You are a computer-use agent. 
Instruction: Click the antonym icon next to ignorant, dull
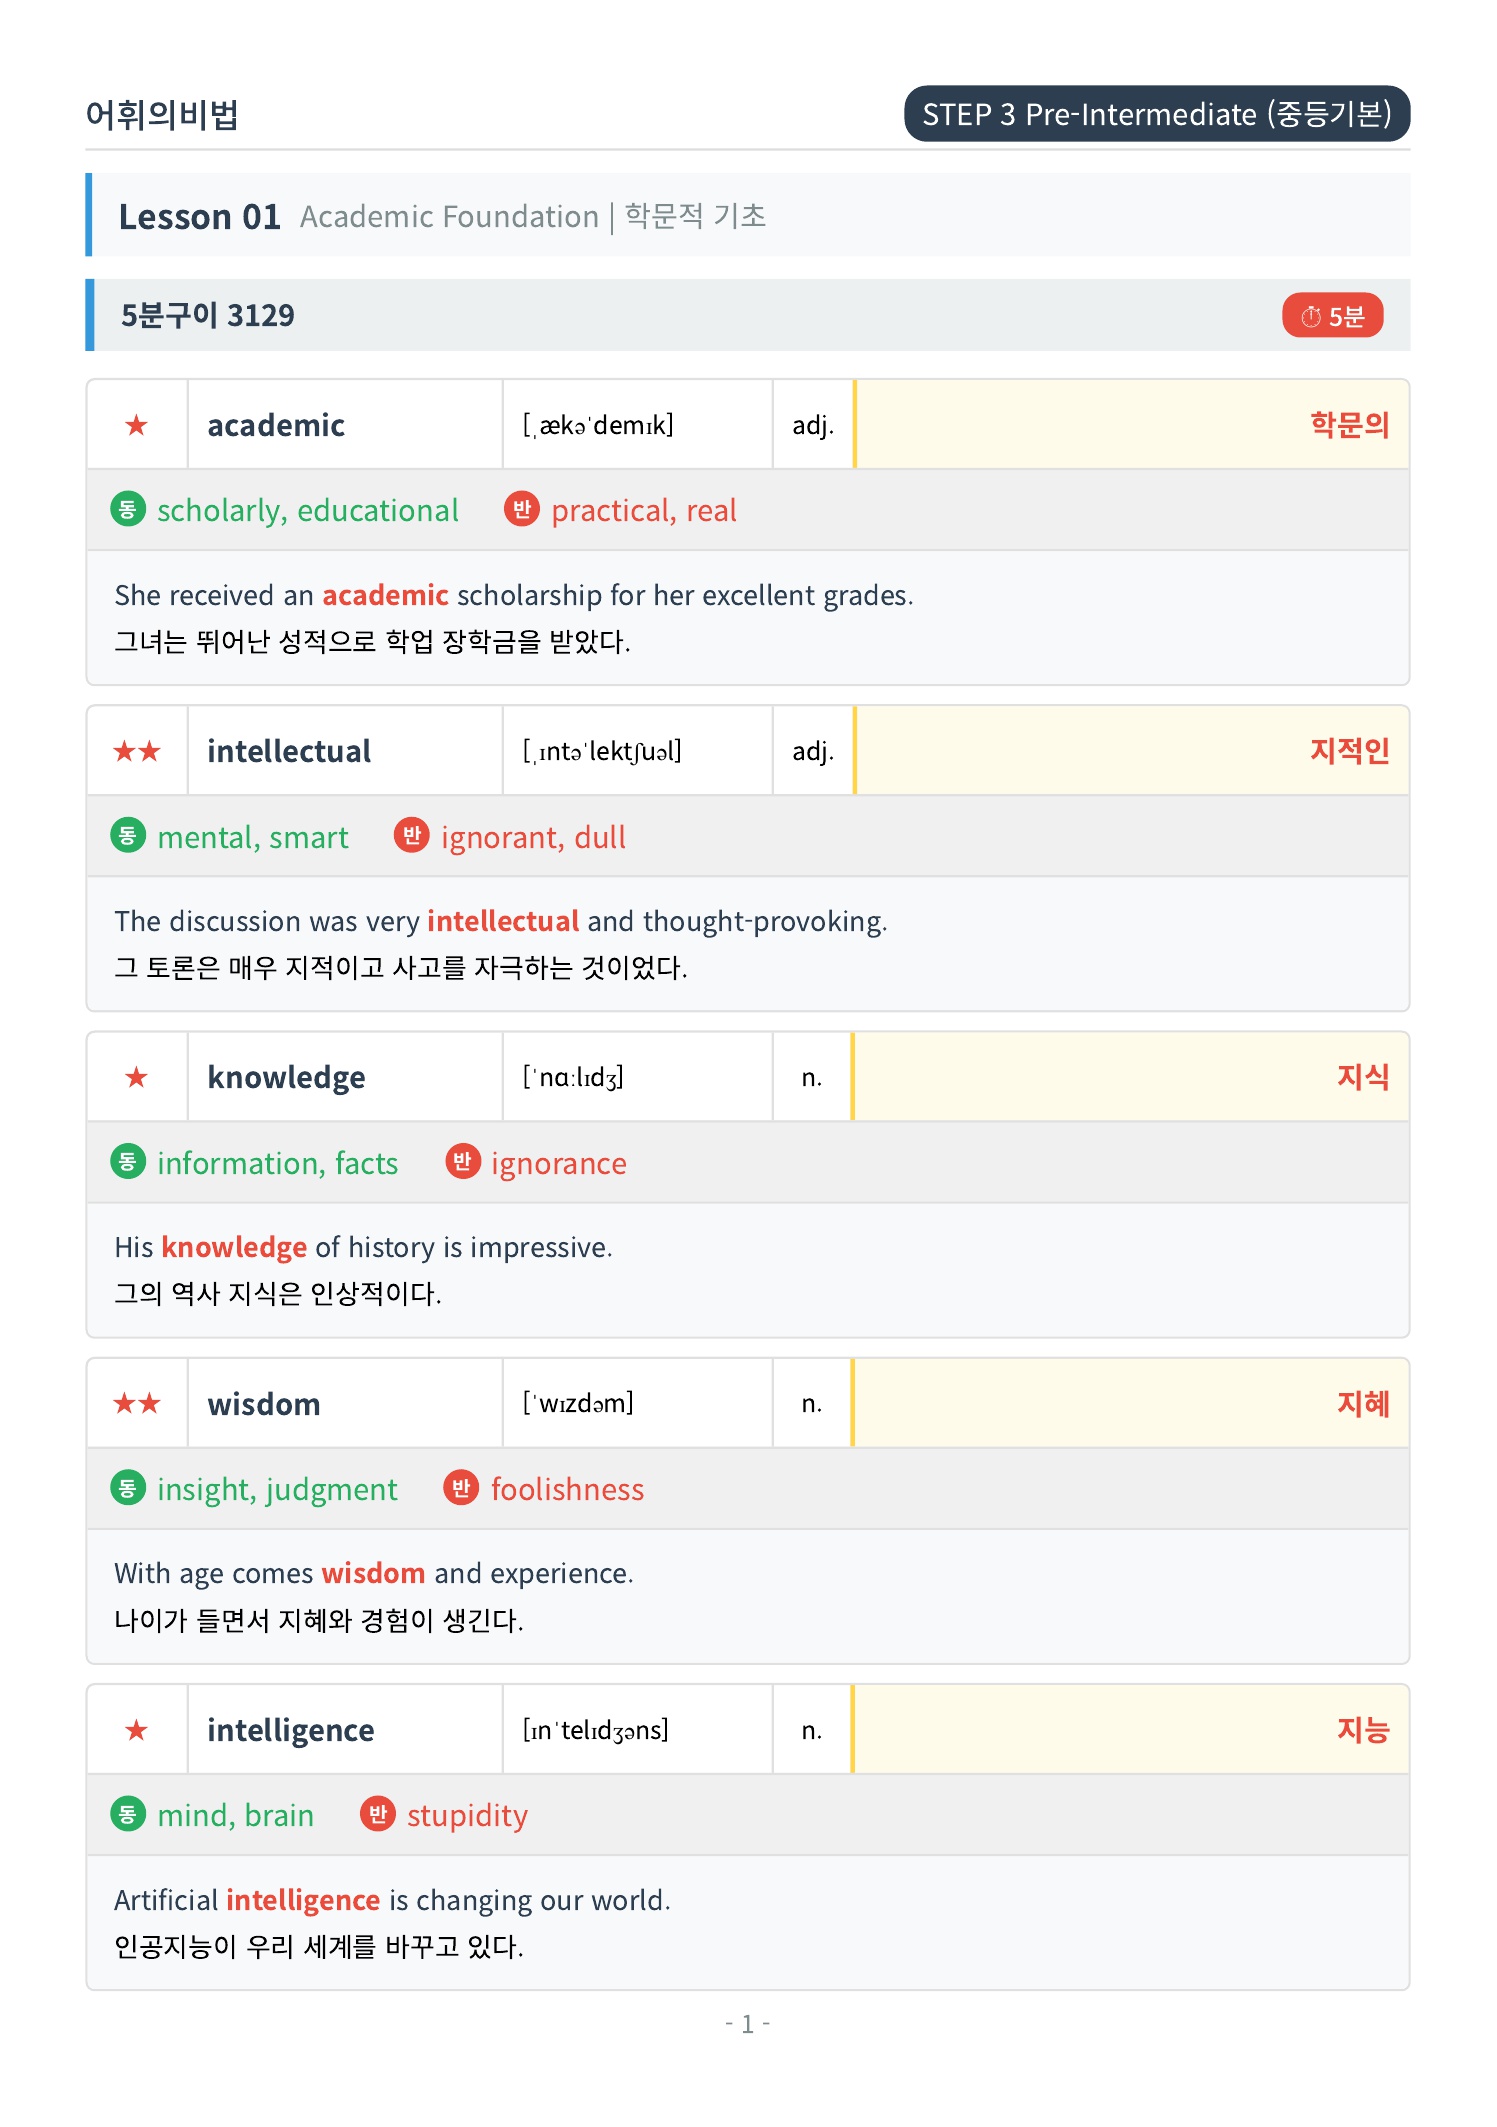pyautogui.click(x=411, y=835)
